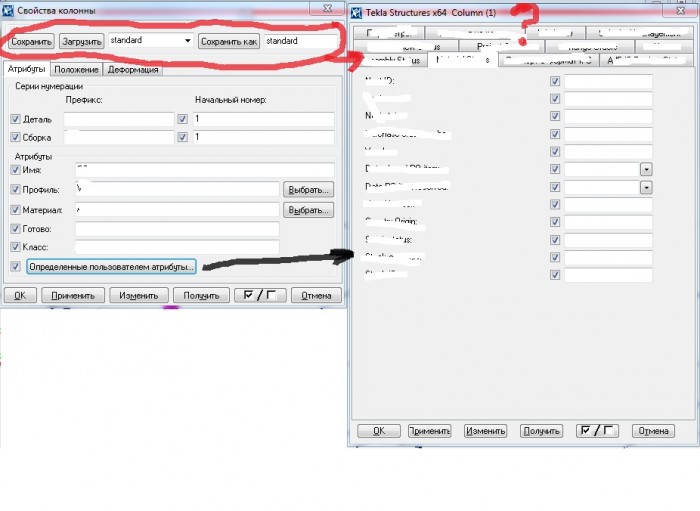700x511 pixels.
Task: Close the Свойства колонны dialog
Action: click(328, 8)
